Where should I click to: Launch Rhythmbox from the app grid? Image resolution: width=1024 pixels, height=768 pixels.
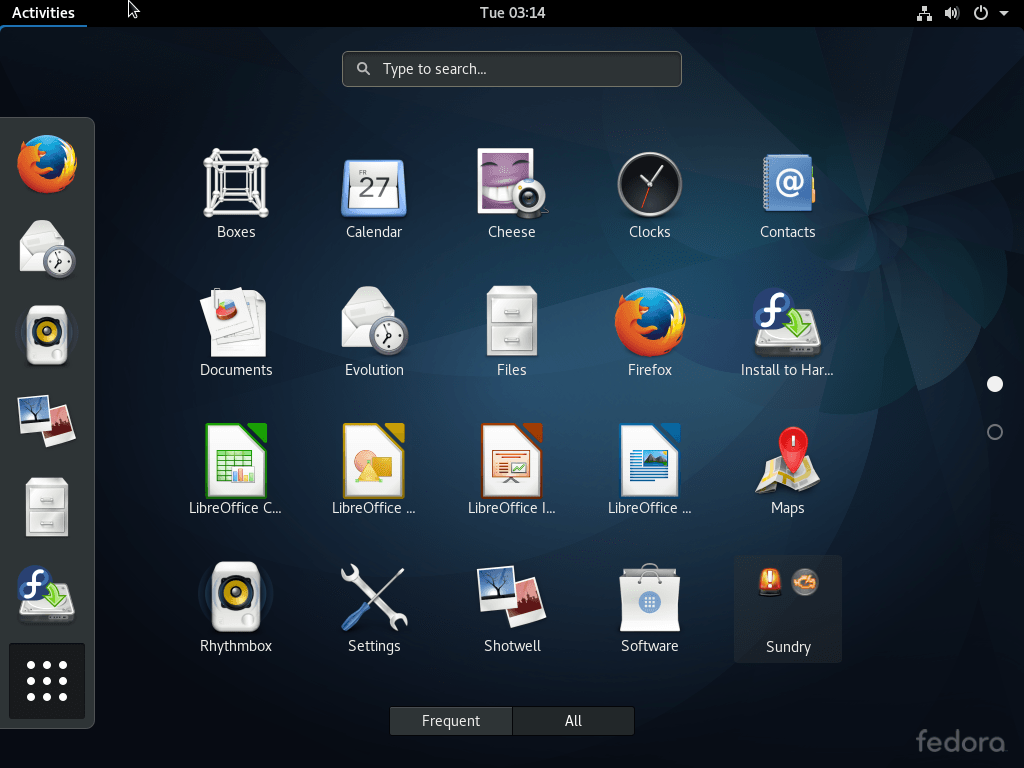click(236, 607)
